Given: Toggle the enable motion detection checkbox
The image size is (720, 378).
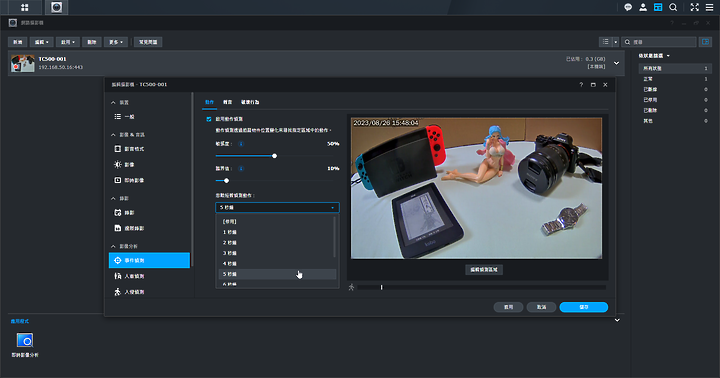Looking at the screenshot, I should point(209,119).
